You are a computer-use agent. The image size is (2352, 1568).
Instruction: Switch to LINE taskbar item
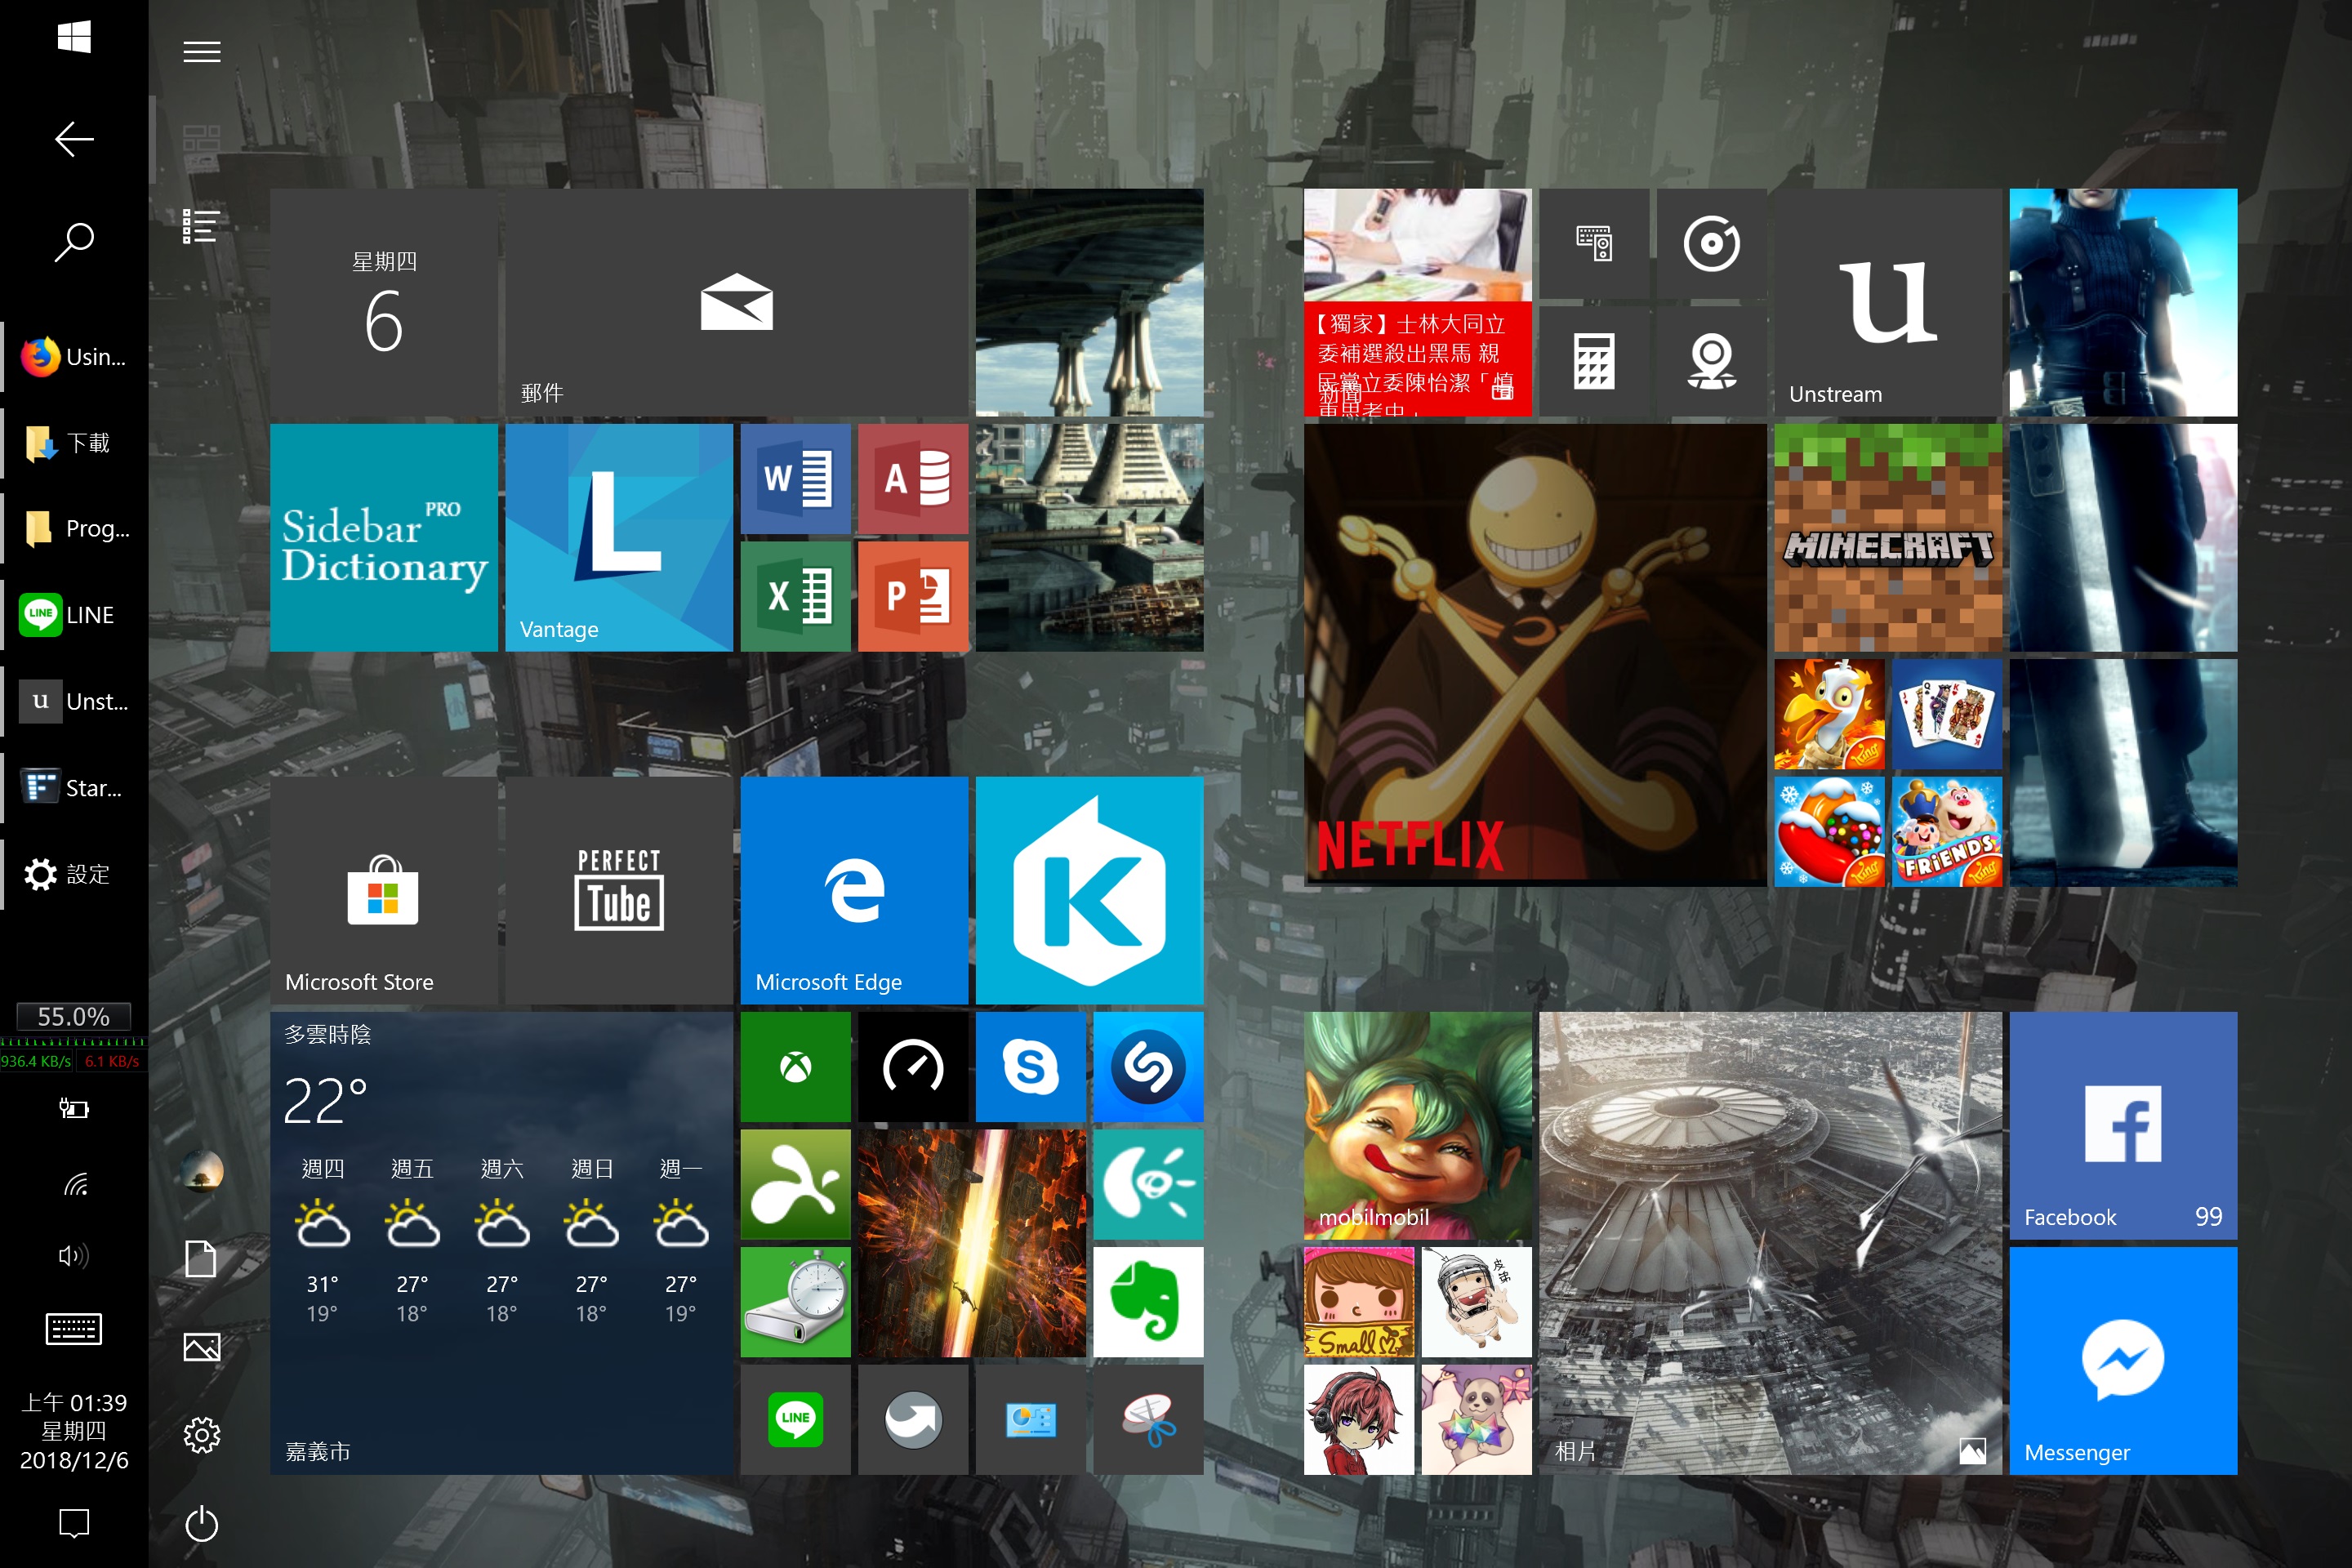74,615
